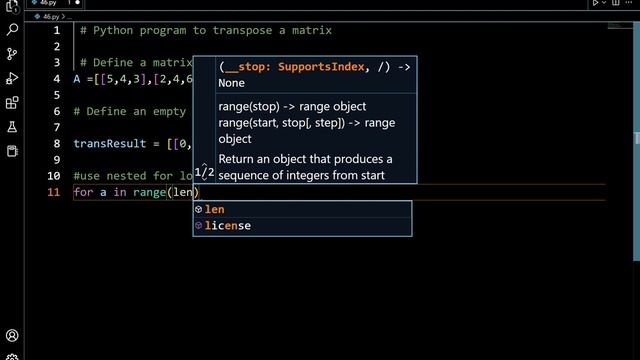Click the 'Define an empty' comment
The width and height of the screenshot is (640, 360).
click(x=129, y=111)
